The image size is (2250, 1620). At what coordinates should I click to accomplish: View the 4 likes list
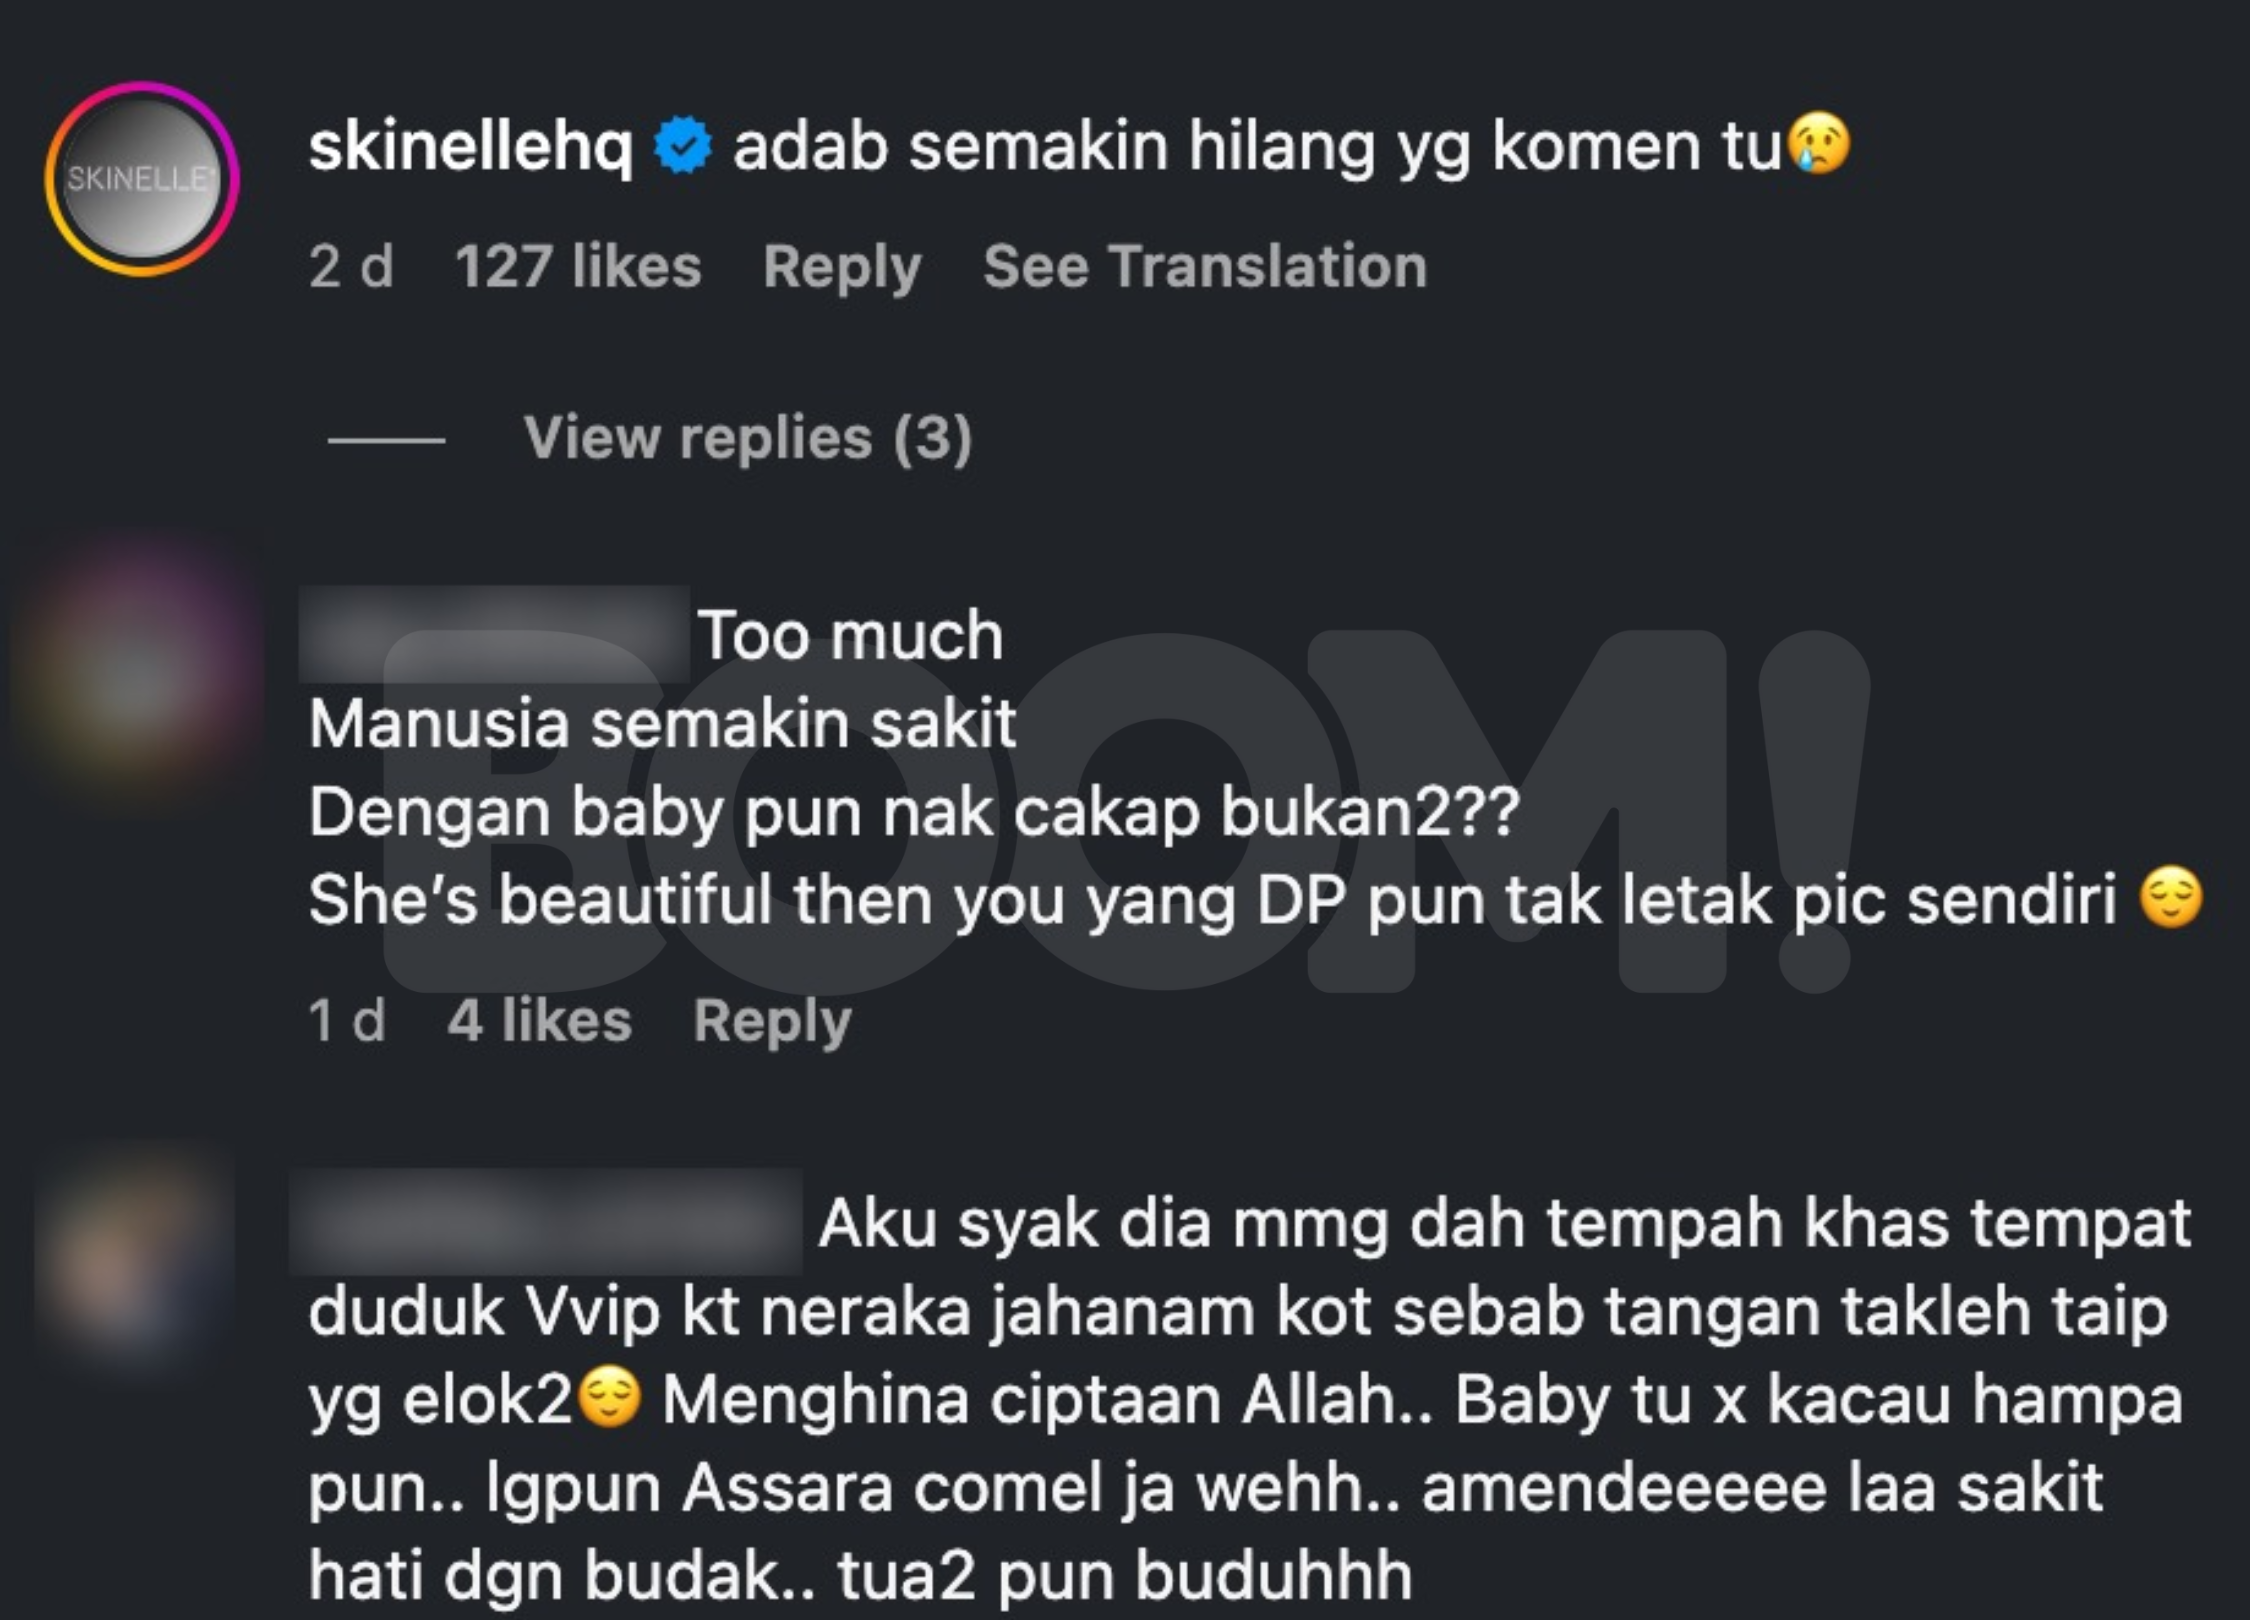(540, 1020)
